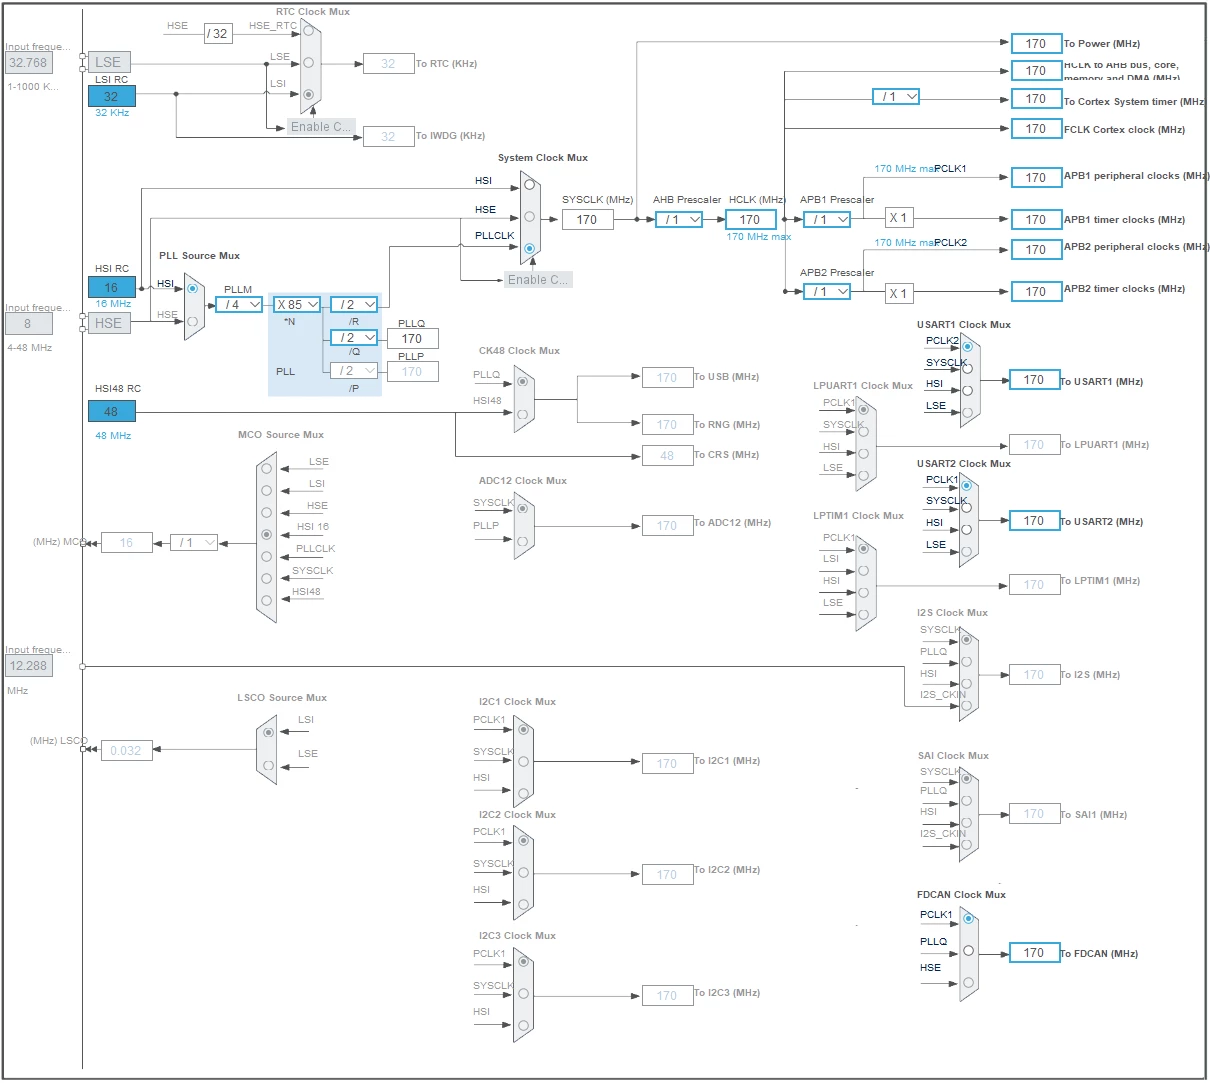Edit I2S input frequency 12.288 field
Viewport: 1210px width, 1083px height.
point(28,665)
